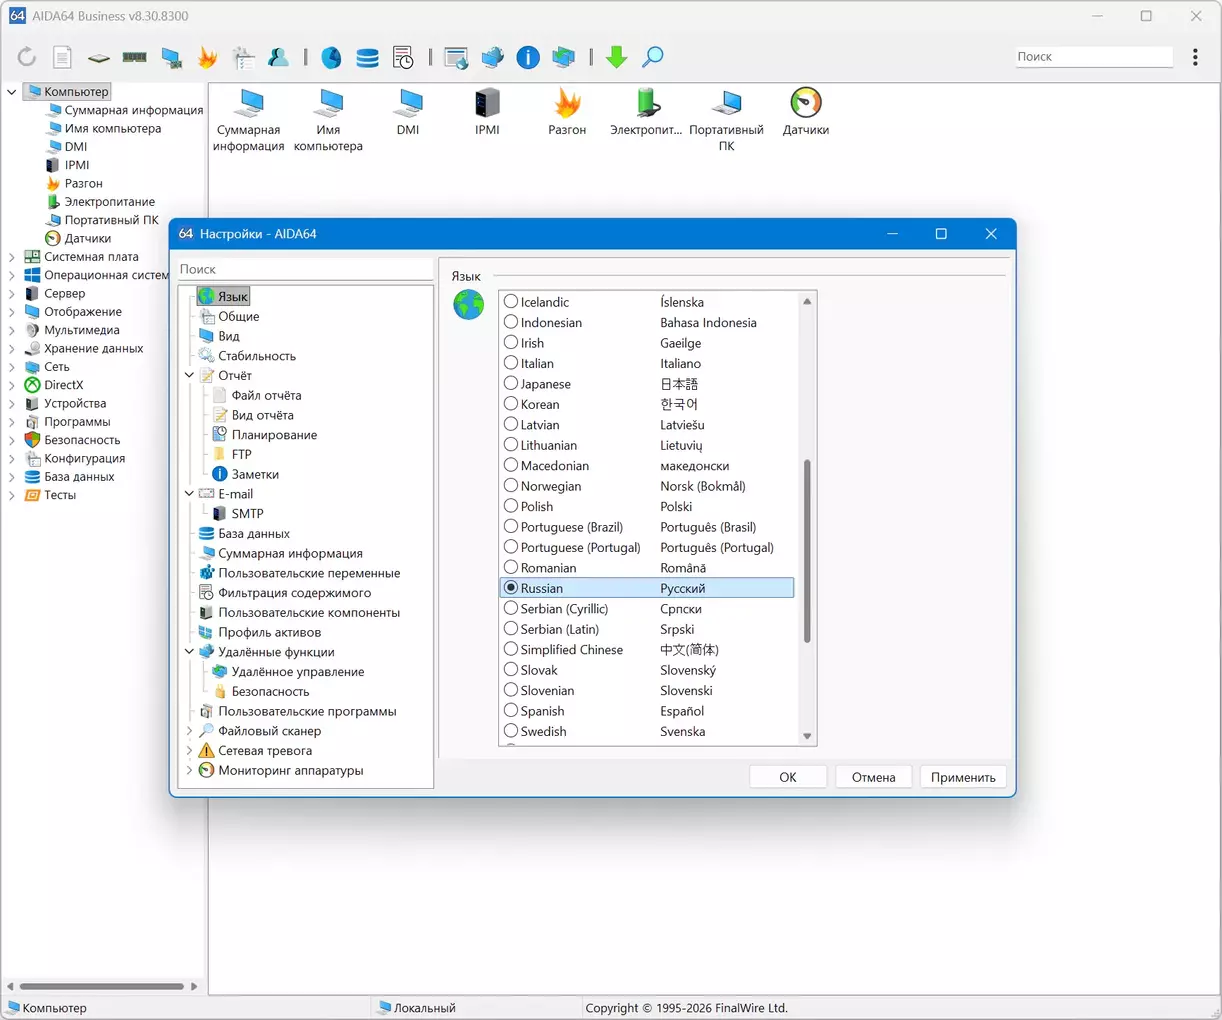Expand the Системная плата tree node
1222x1020 pixels.
click(12, 257)
